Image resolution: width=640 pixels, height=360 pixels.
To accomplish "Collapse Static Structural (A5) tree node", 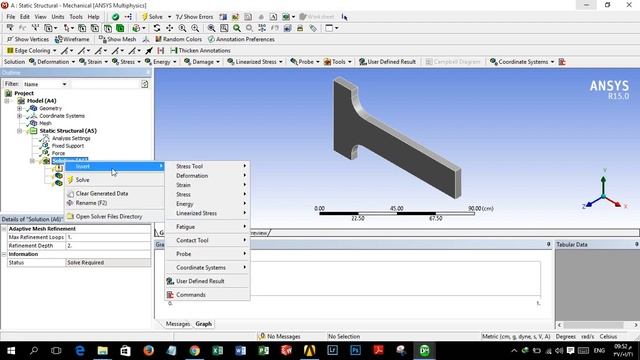I will [19, 131].
